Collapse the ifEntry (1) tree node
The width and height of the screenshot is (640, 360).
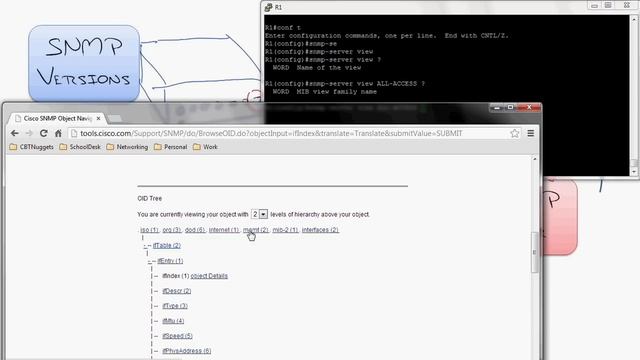149,261
